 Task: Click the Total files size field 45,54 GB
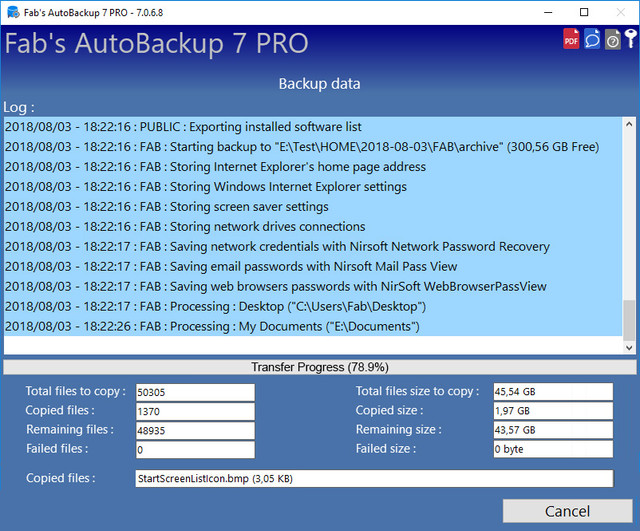click(x=553, y=391)
